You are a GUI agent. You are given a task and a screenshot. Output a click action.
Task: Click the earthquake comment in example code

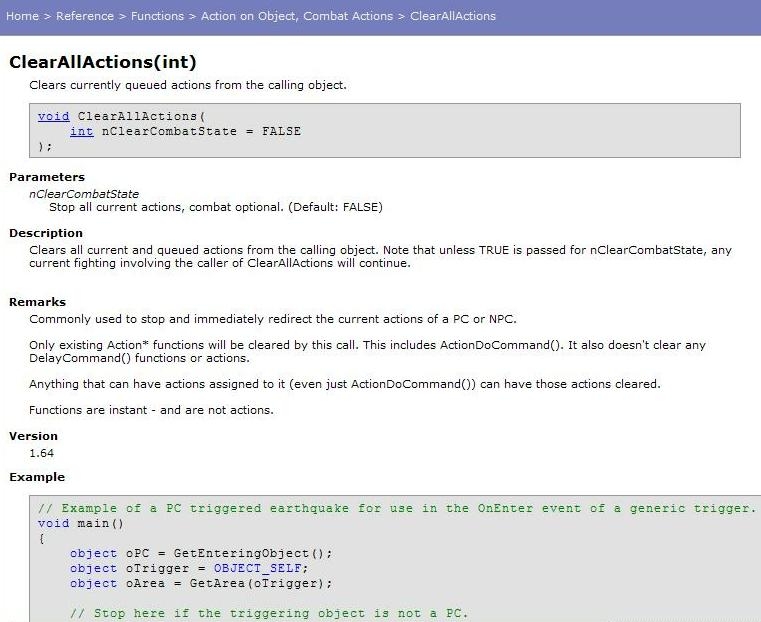coord(396,508)
